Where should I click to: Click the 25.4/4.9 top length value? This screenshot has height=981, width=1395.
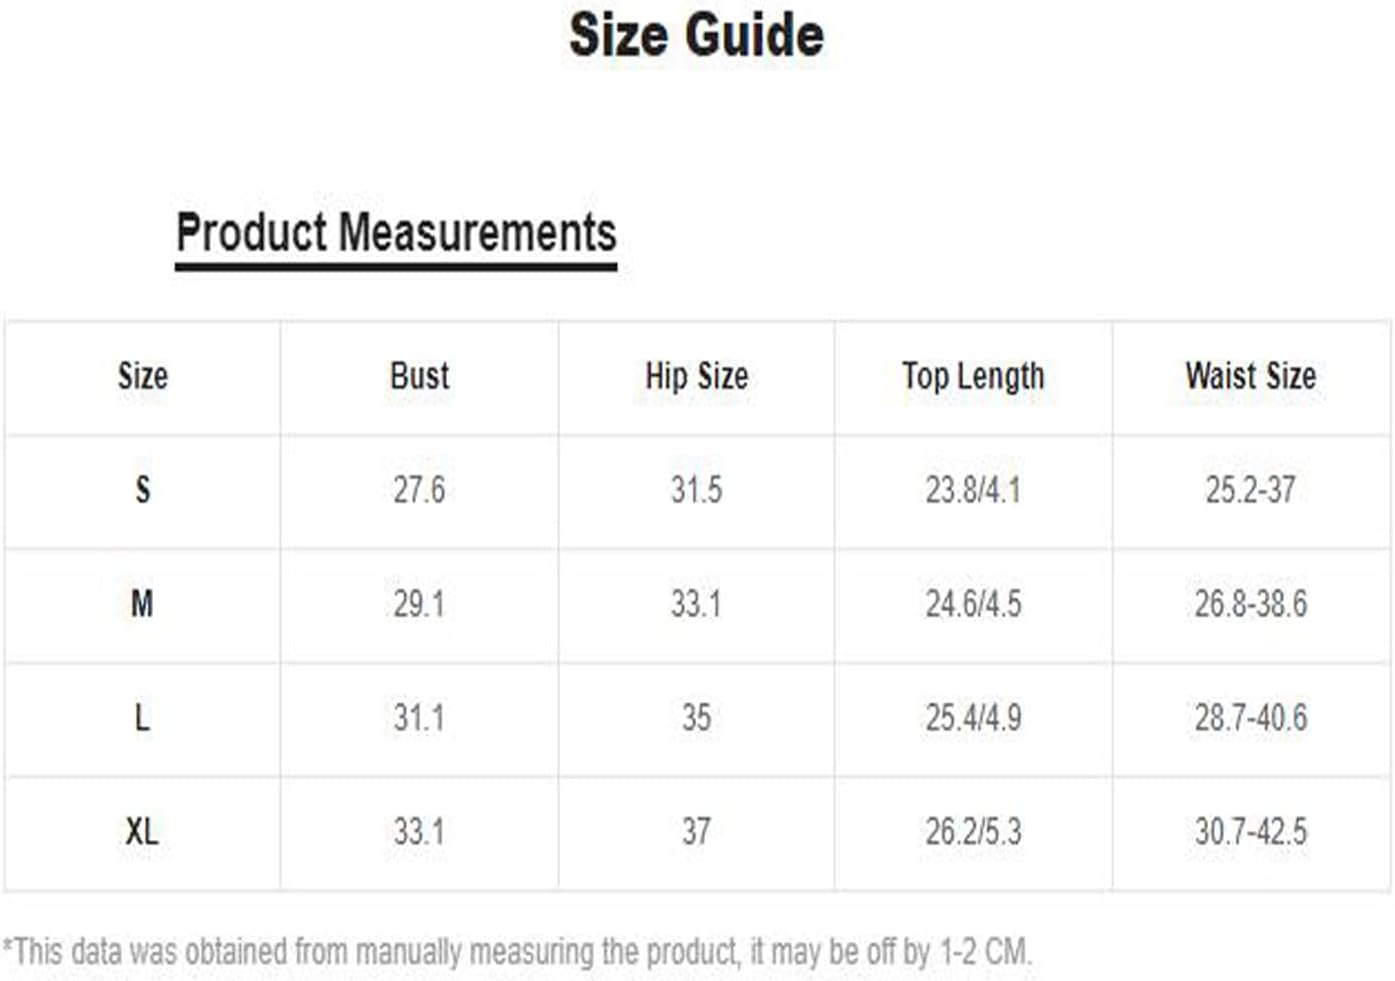(x=973, y=718)
